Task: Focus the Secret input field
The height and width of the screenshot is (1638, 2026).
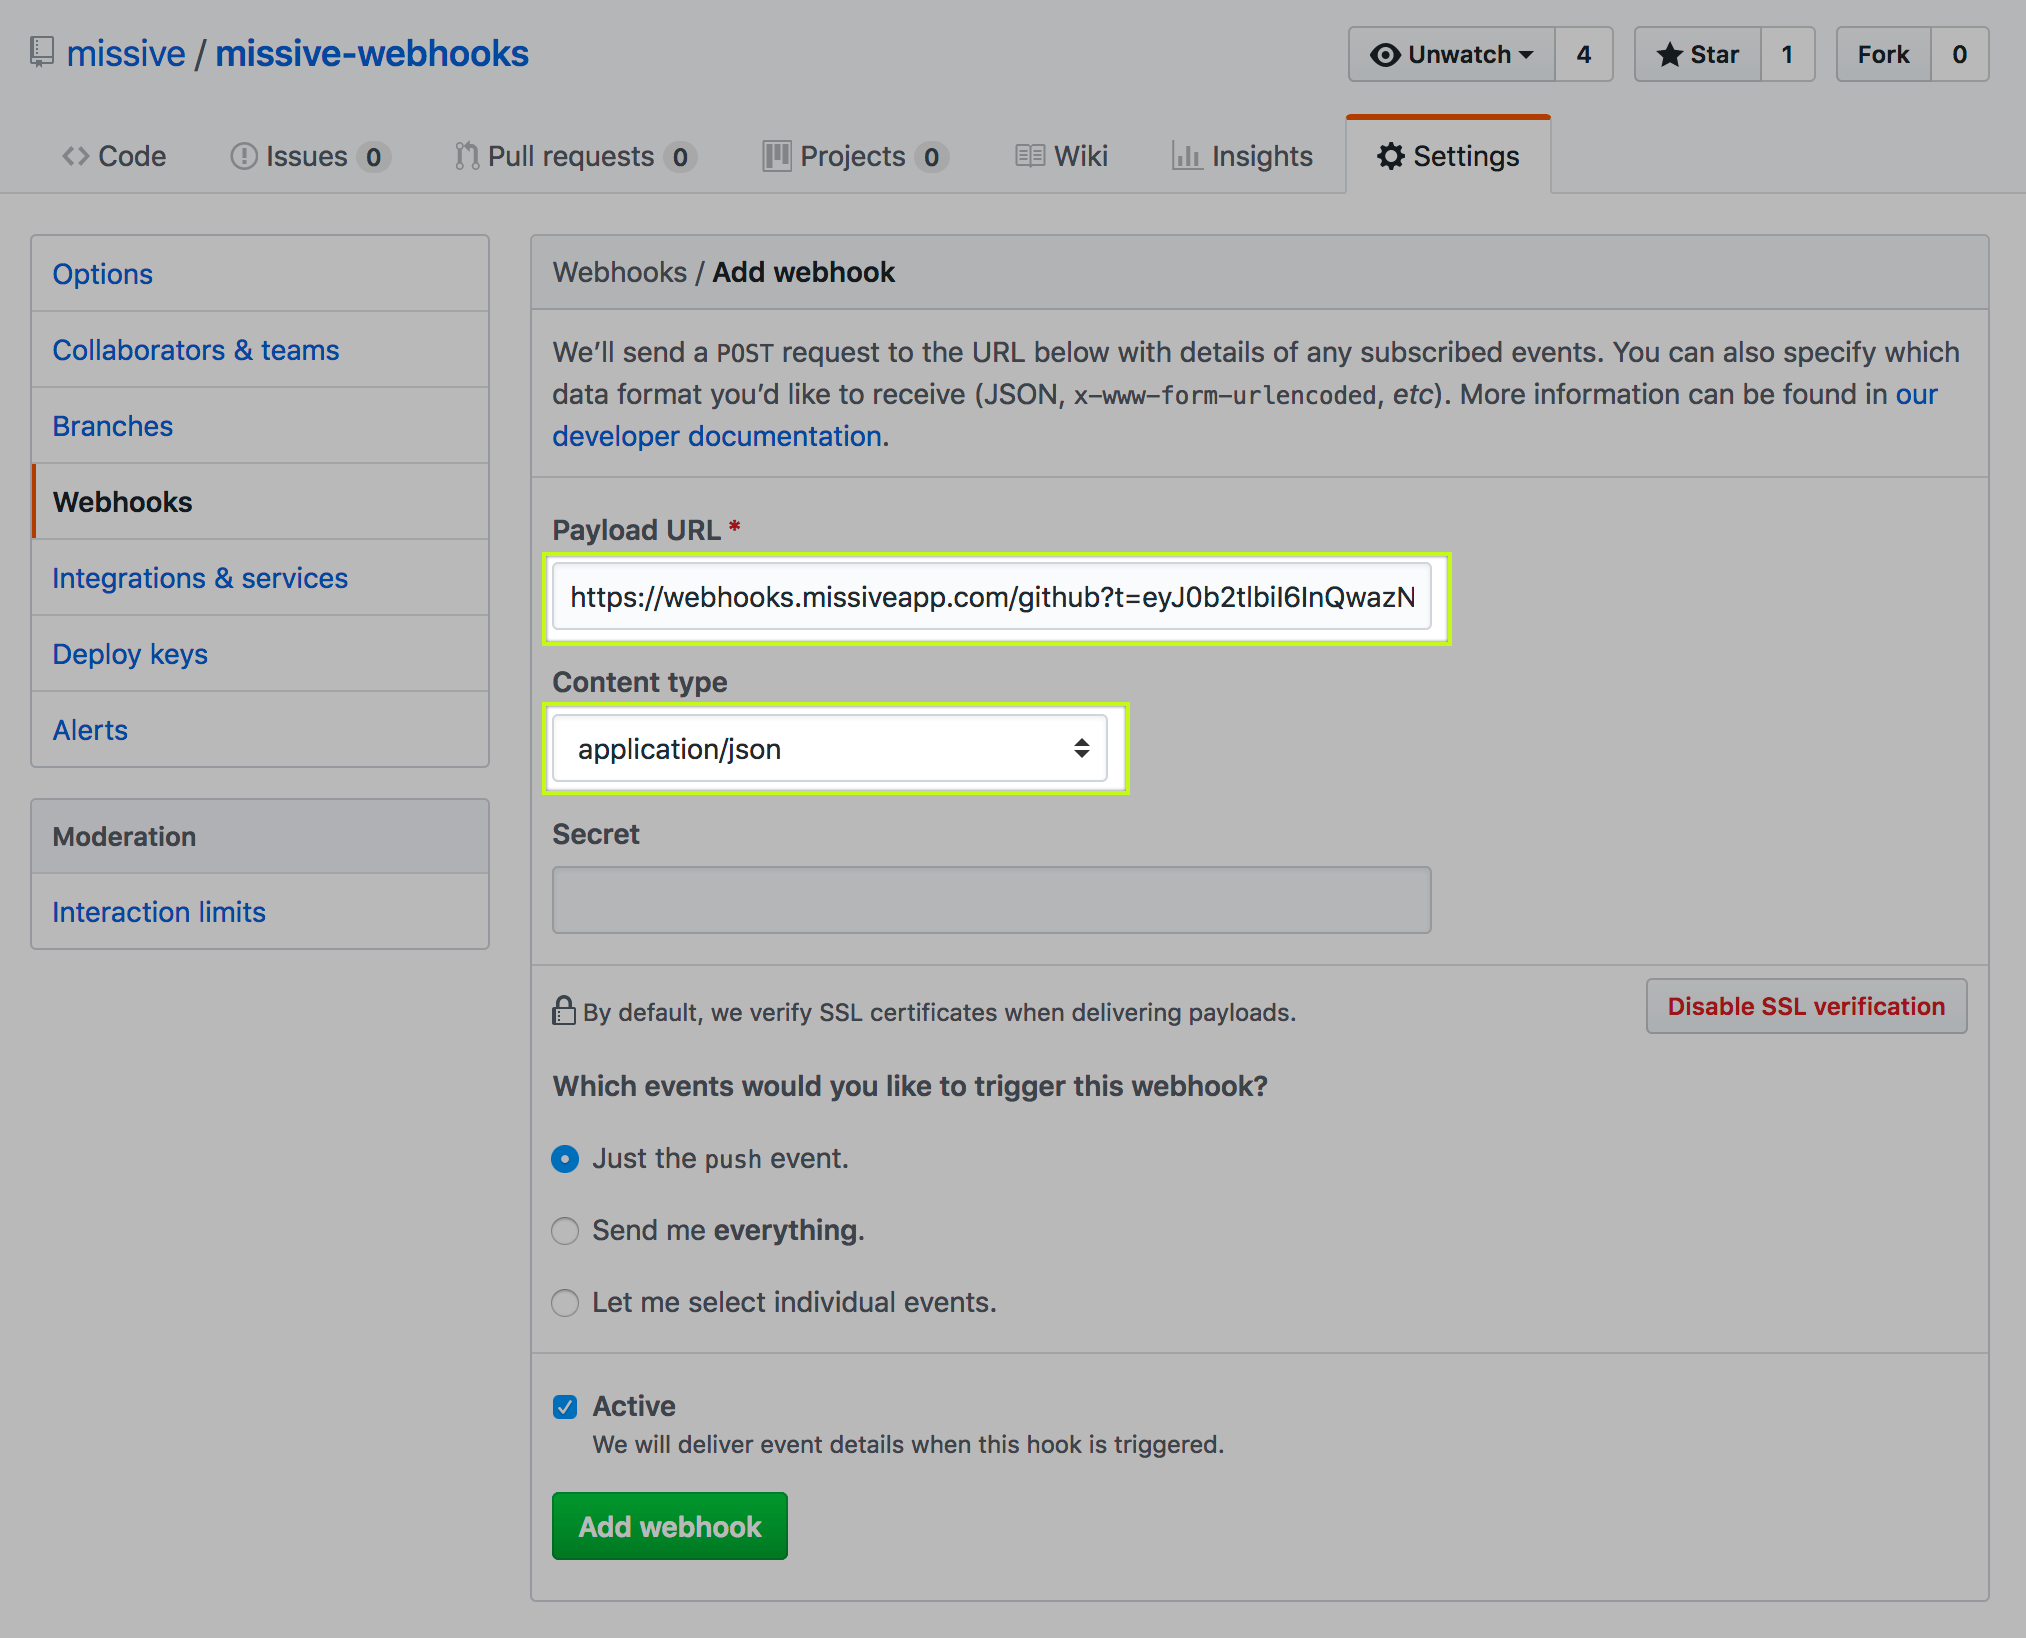Action: coord(991,900)
